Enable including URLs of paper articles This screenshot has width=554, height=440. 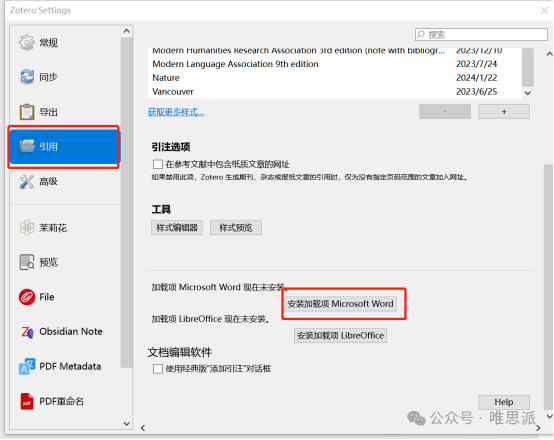click(158, 164)
